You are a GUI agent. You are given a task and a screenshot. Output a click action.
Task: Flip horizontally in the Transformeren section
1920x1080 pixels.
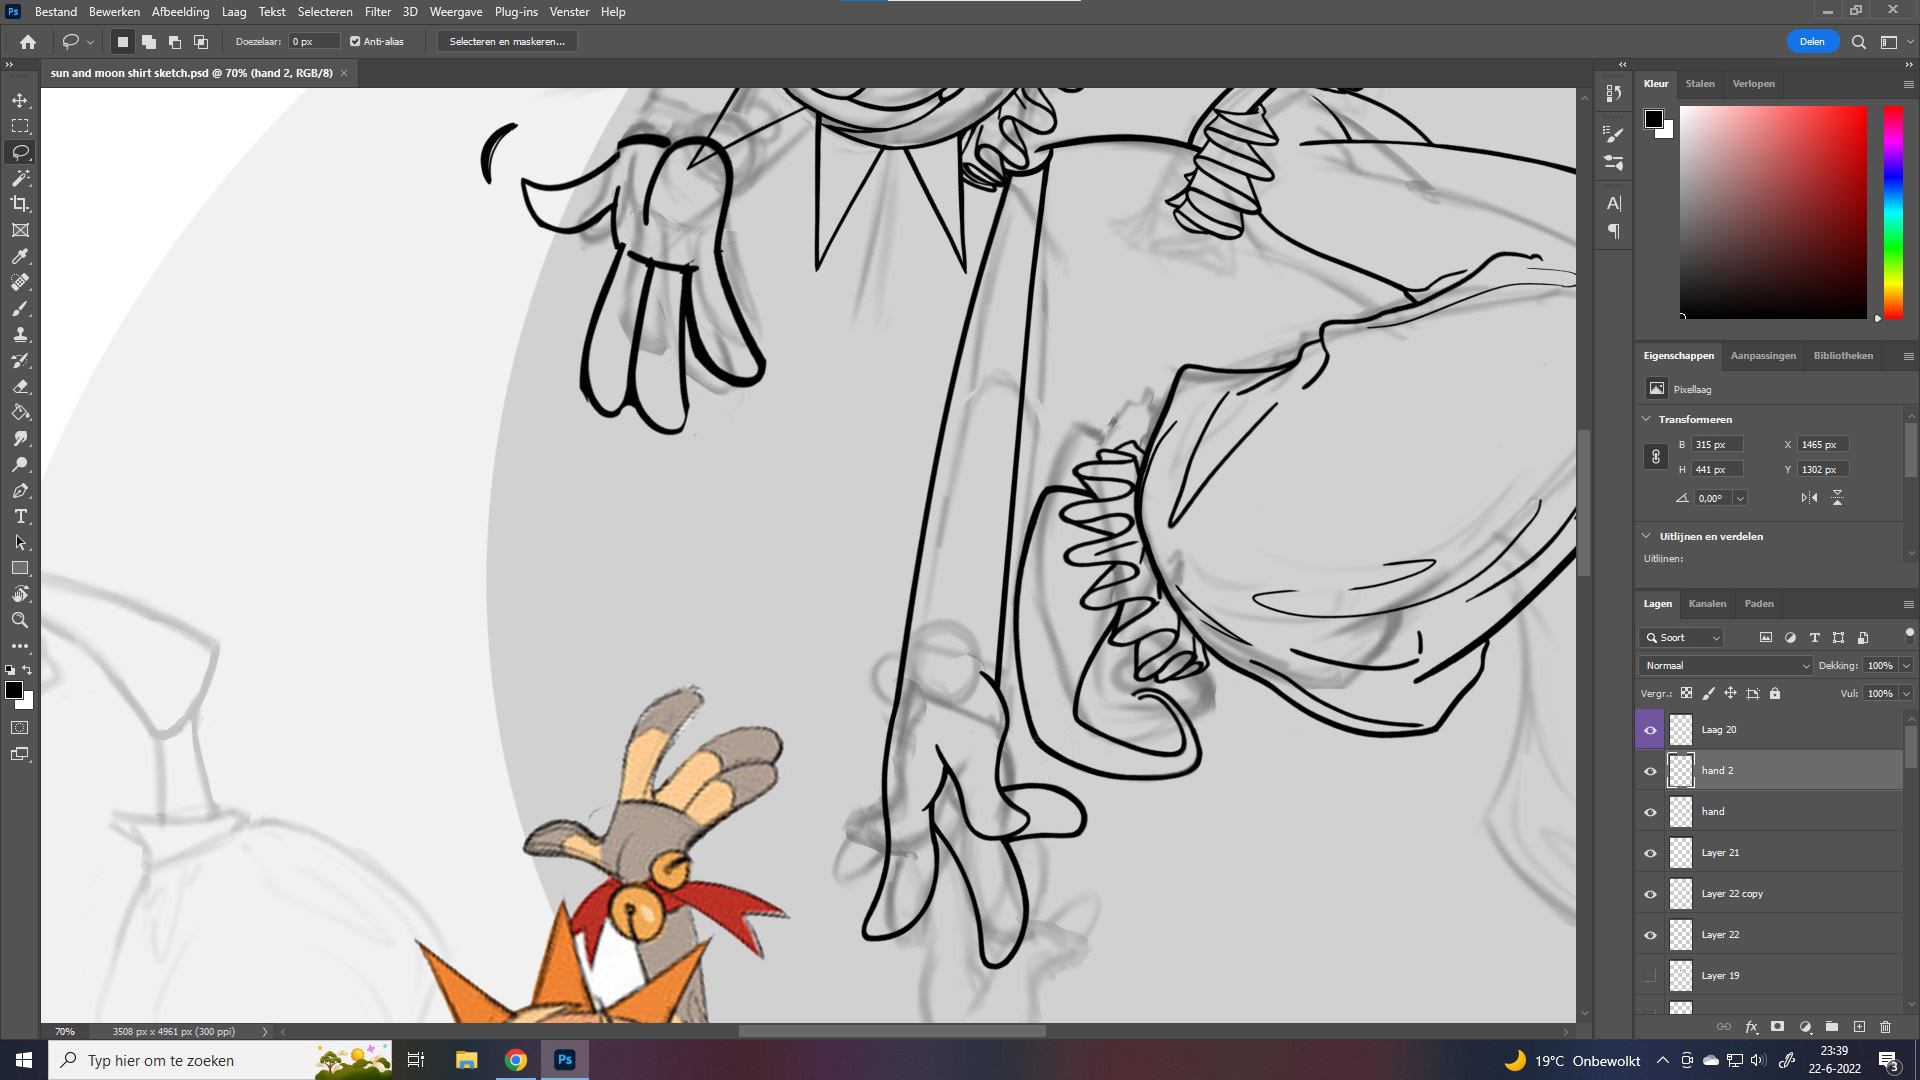pos(1809,498)
